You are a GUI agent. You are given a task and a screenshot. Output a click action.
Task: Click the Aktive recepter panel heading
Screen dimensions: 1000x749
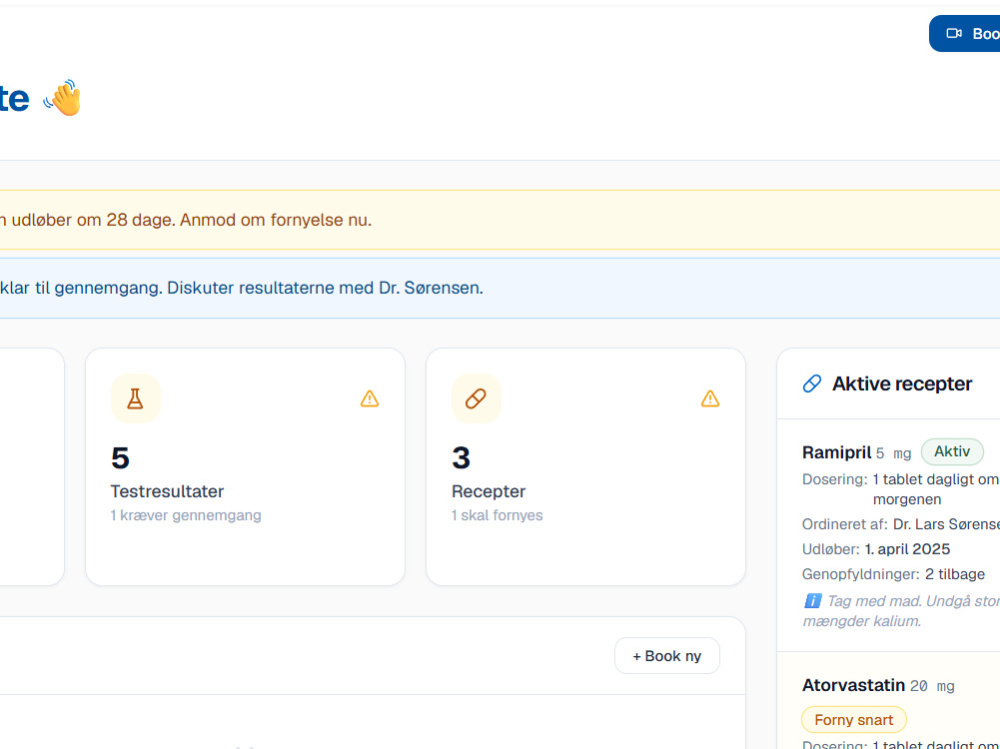click(902, 383)
